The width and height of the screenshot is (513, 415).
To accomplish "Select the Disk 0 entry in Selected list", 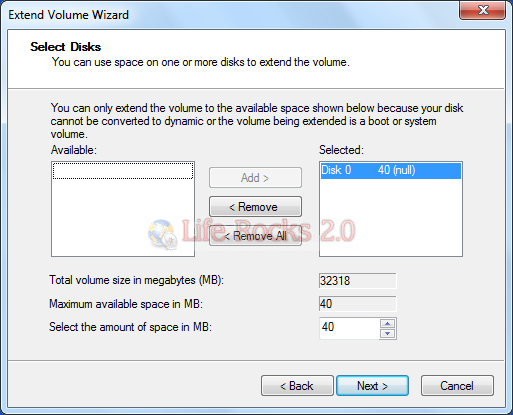I will [391, 170].
